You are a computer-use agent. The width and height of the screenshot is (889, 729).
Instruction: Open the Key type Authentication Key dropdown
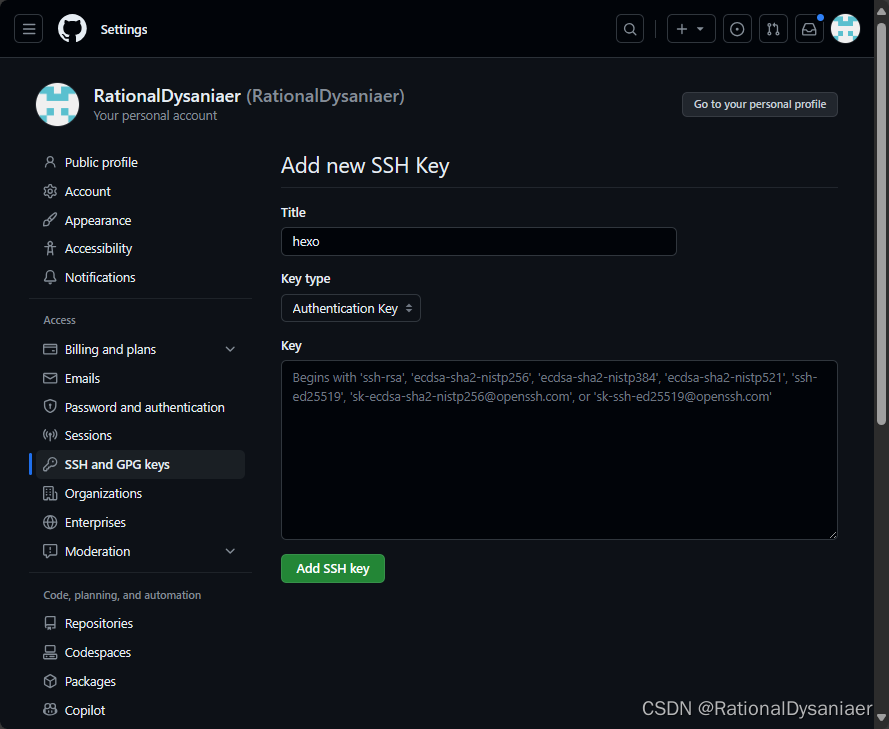coord(351,308)
